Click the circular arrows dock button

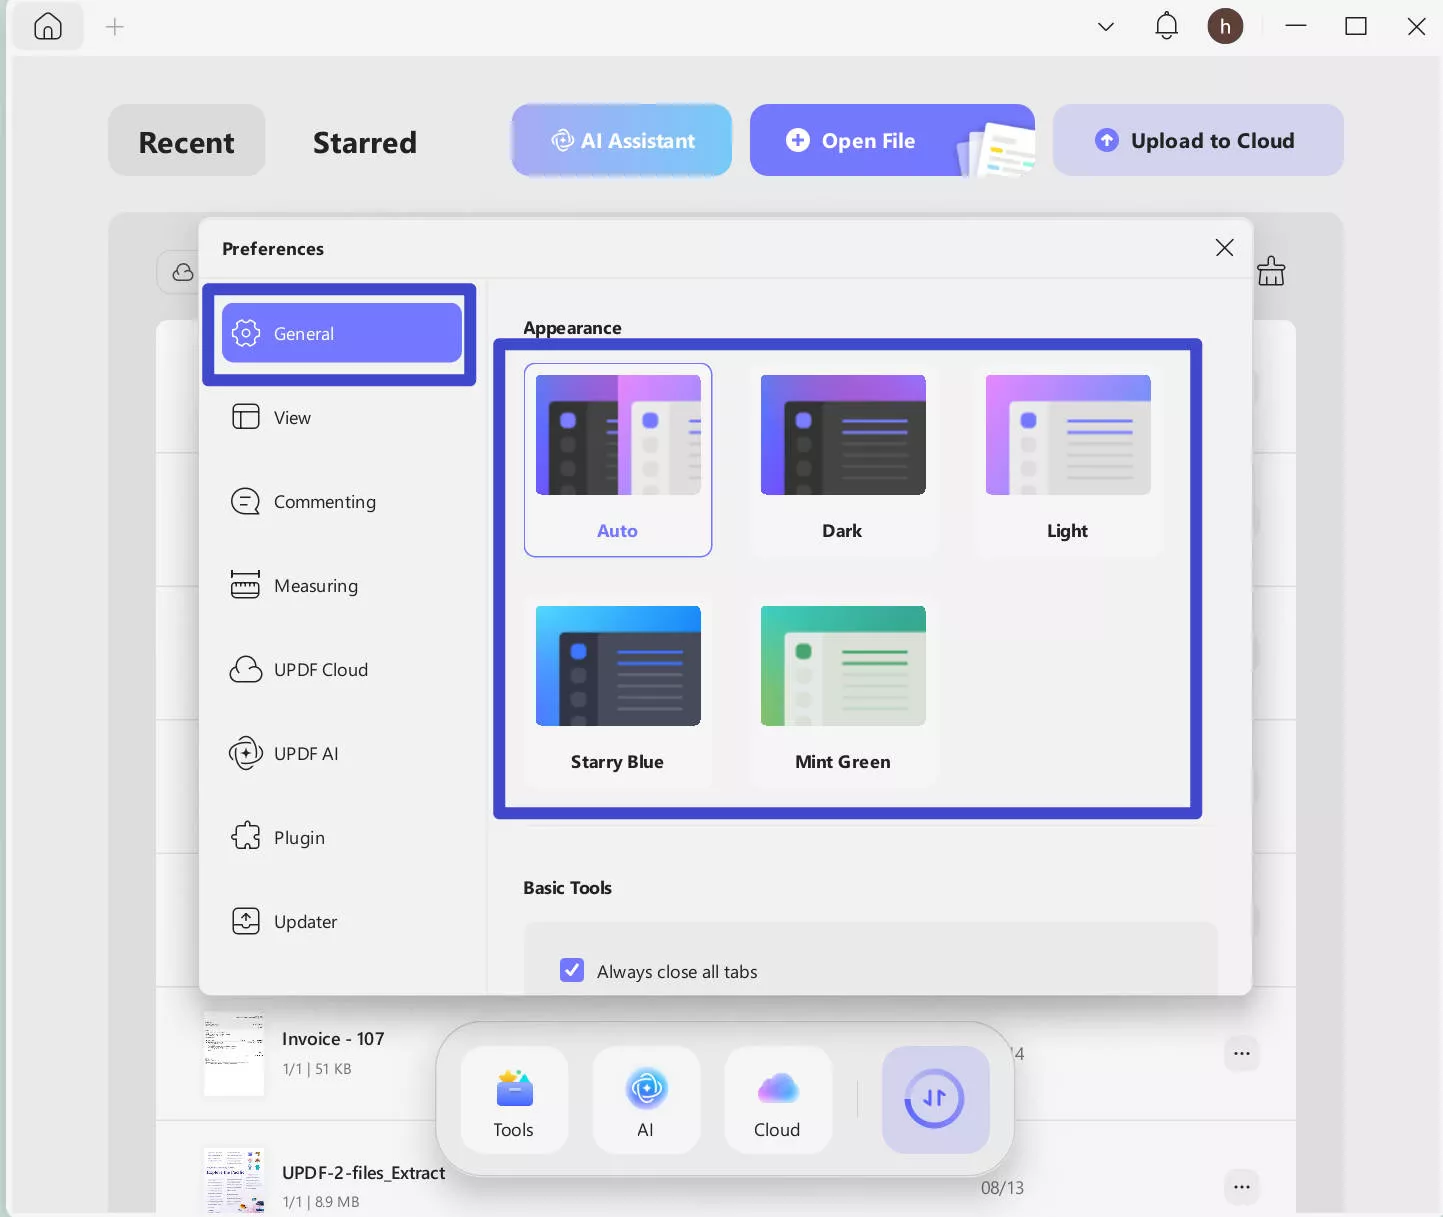pyautogui.click(x=935, y=1099)
